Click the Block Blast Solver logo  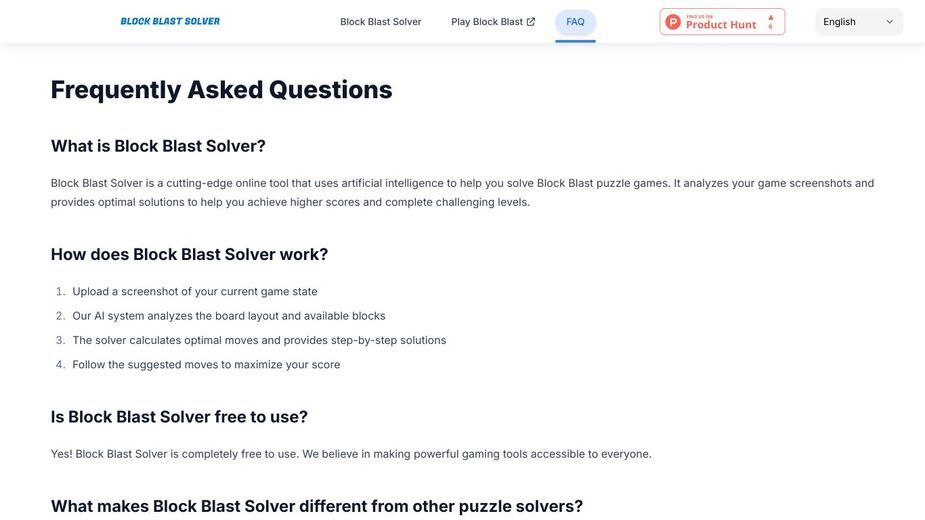point(170,21)
